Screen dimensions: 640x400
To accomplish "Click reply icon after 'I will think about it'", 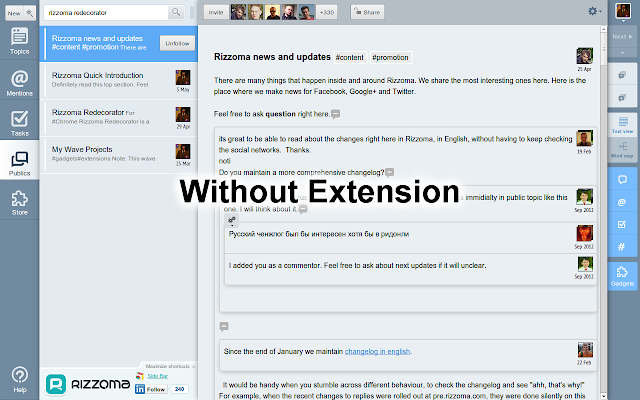I will tap(303, 209).
